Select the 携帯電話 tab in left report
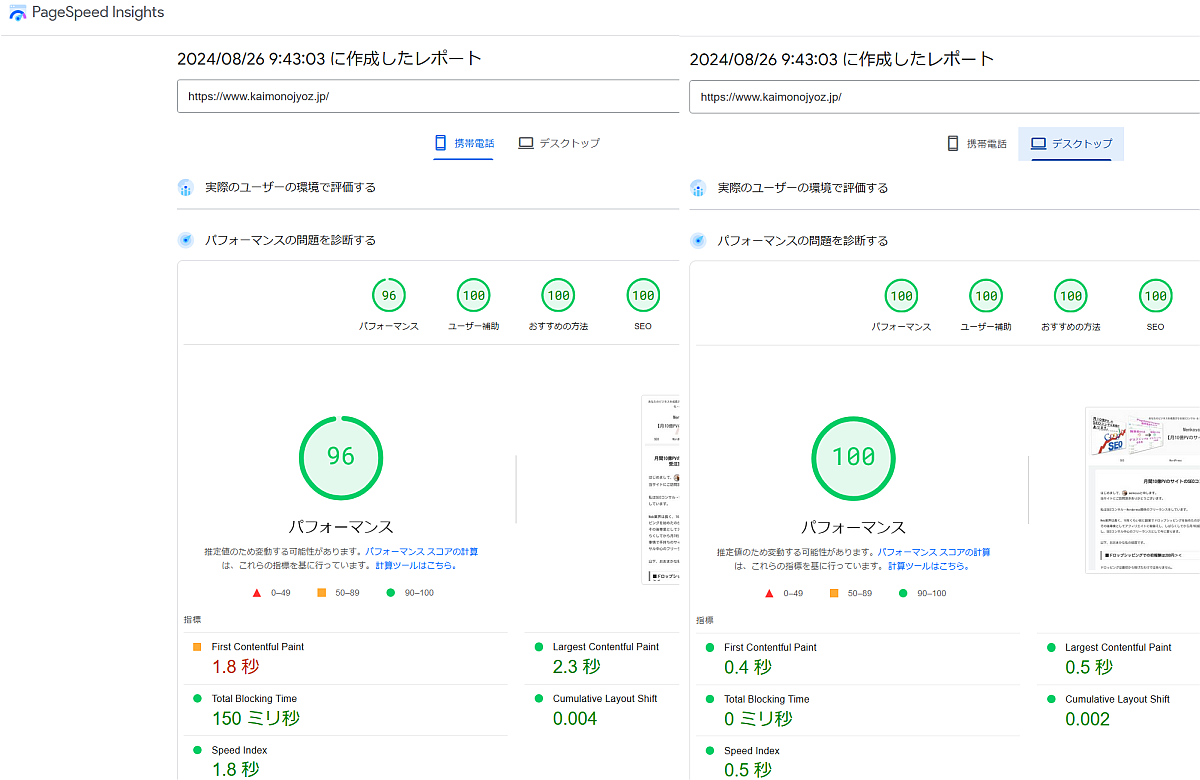This screenshot has width=1200, height=780. pyautogui.click(x=464, y=143)
